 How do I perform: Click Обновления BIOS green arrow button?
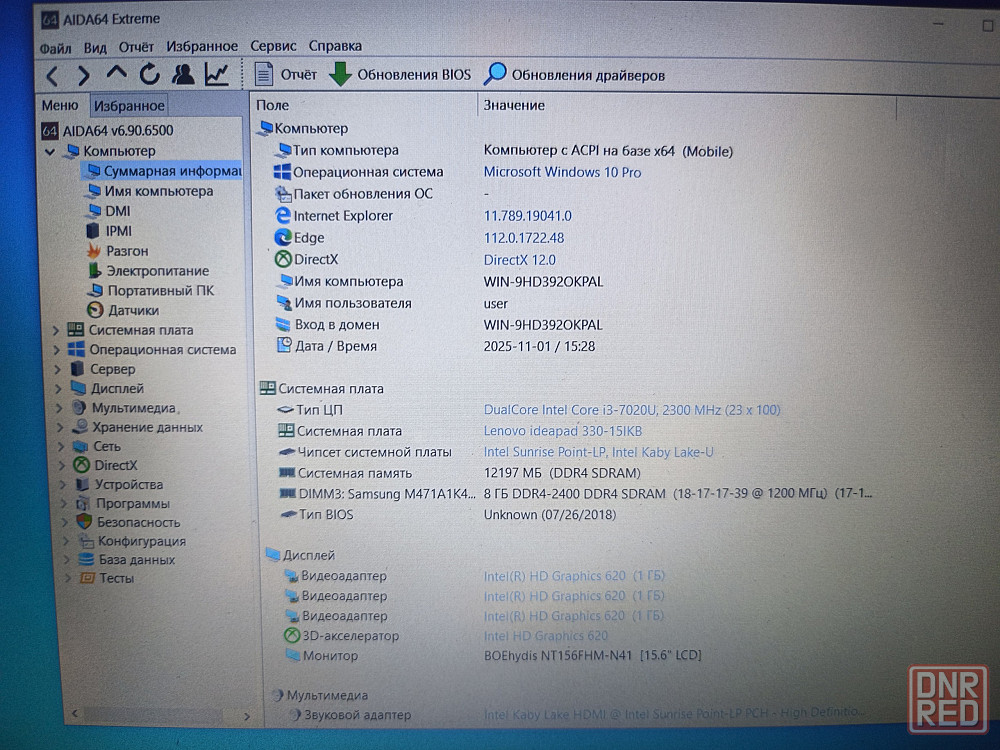(400, 75)
